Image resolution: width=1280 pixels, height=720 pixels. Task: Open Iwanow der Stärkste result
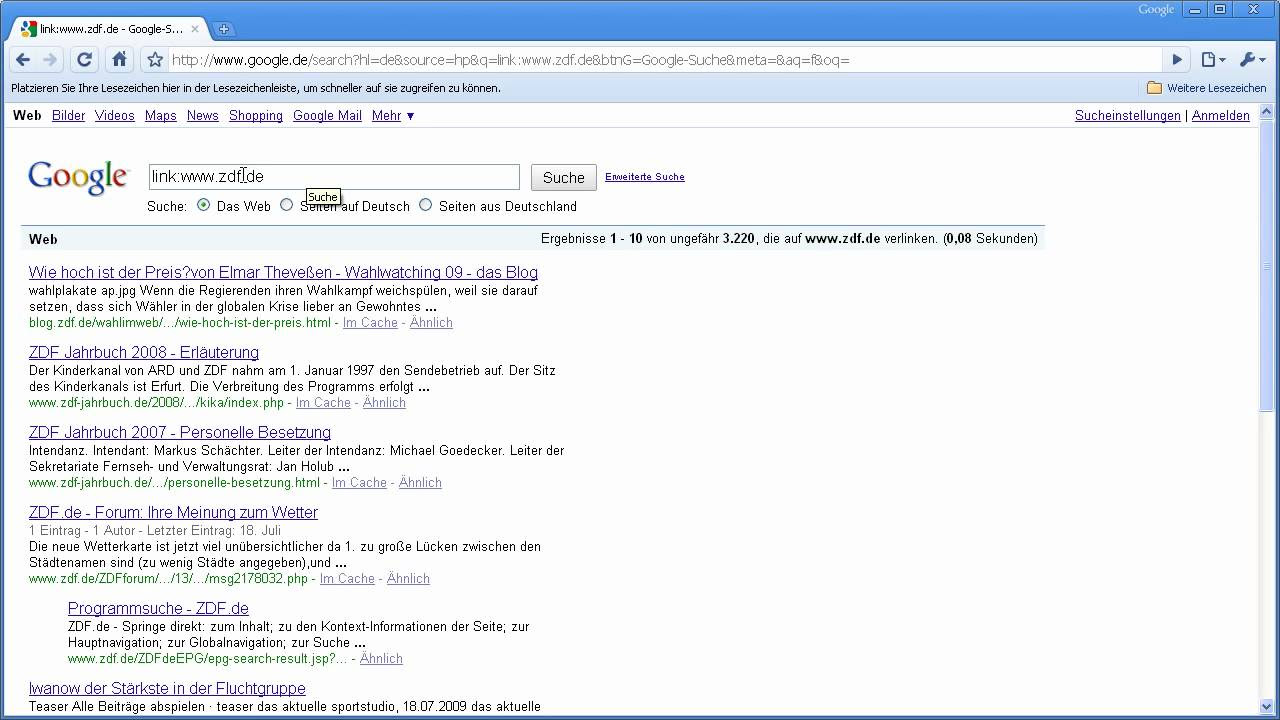point(167,688)
